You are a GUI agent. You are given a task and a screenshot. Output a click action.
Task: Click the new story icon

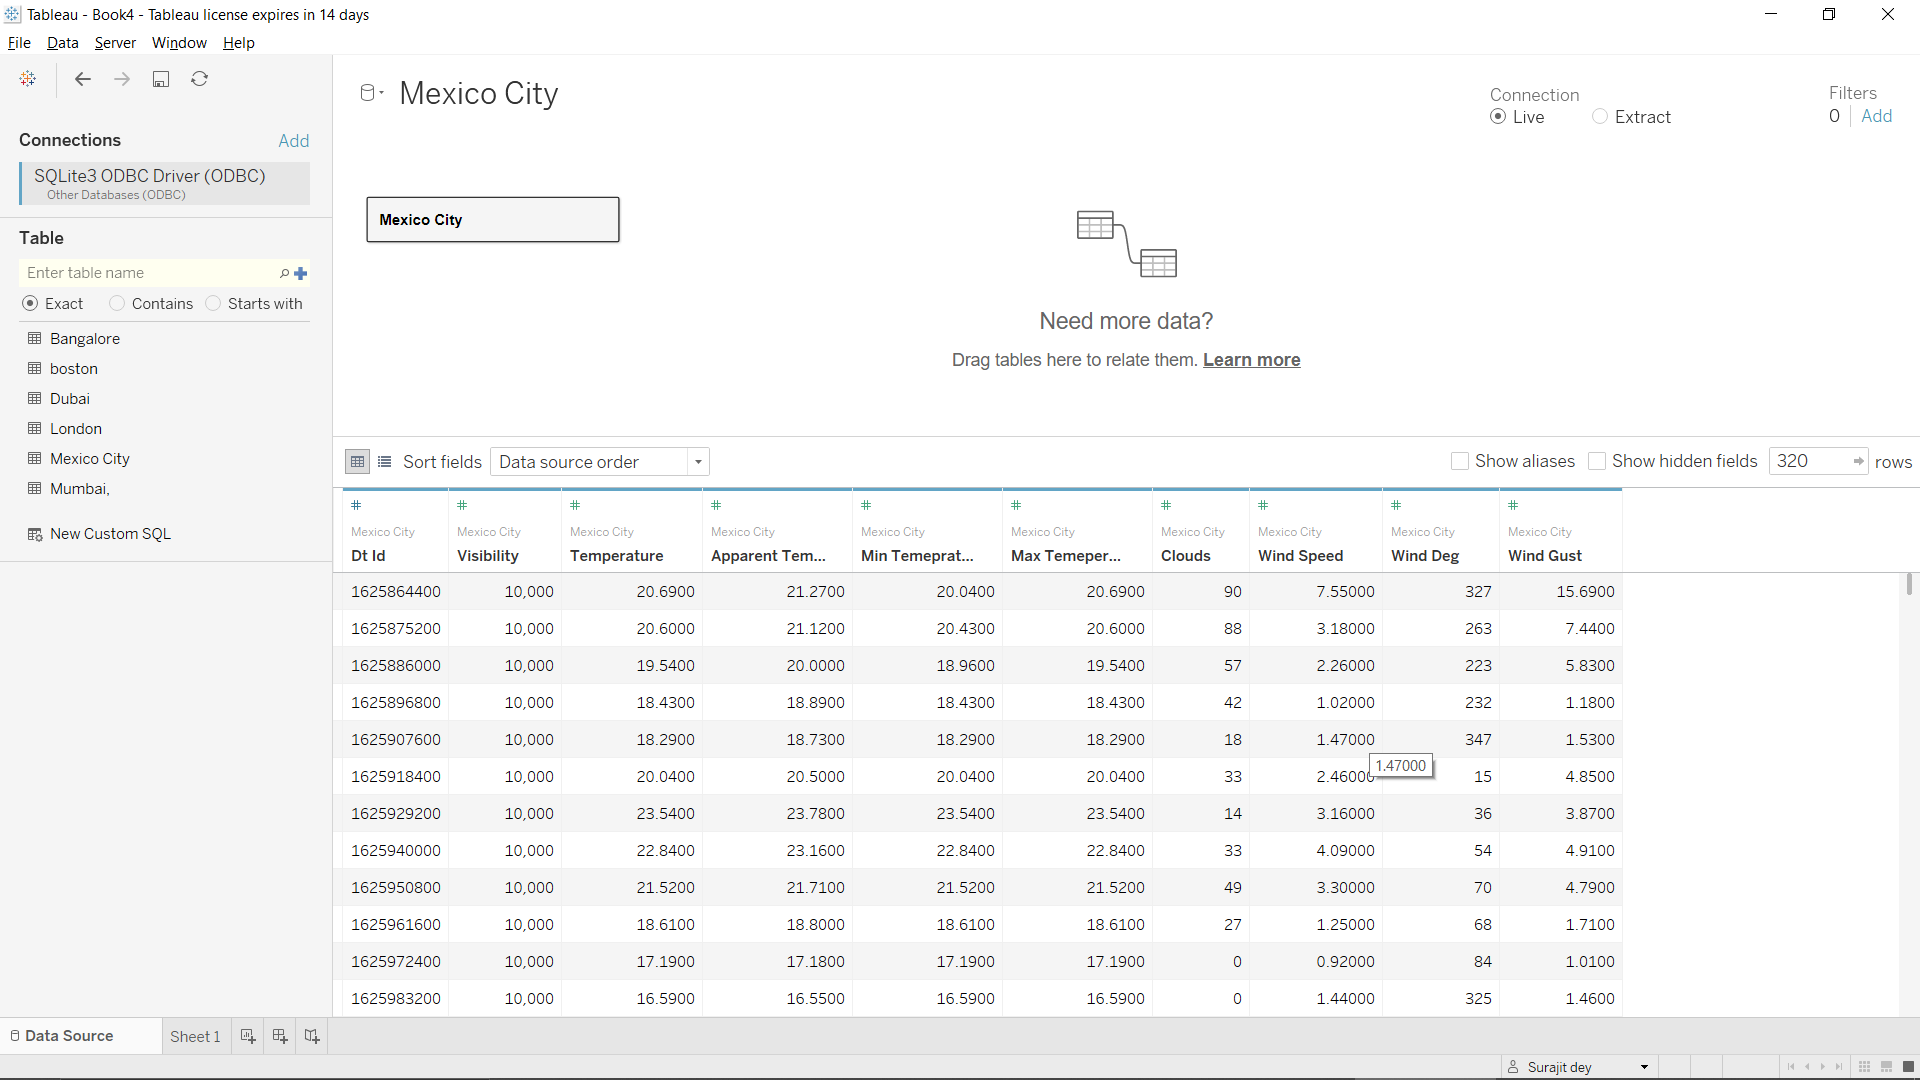312,1036
